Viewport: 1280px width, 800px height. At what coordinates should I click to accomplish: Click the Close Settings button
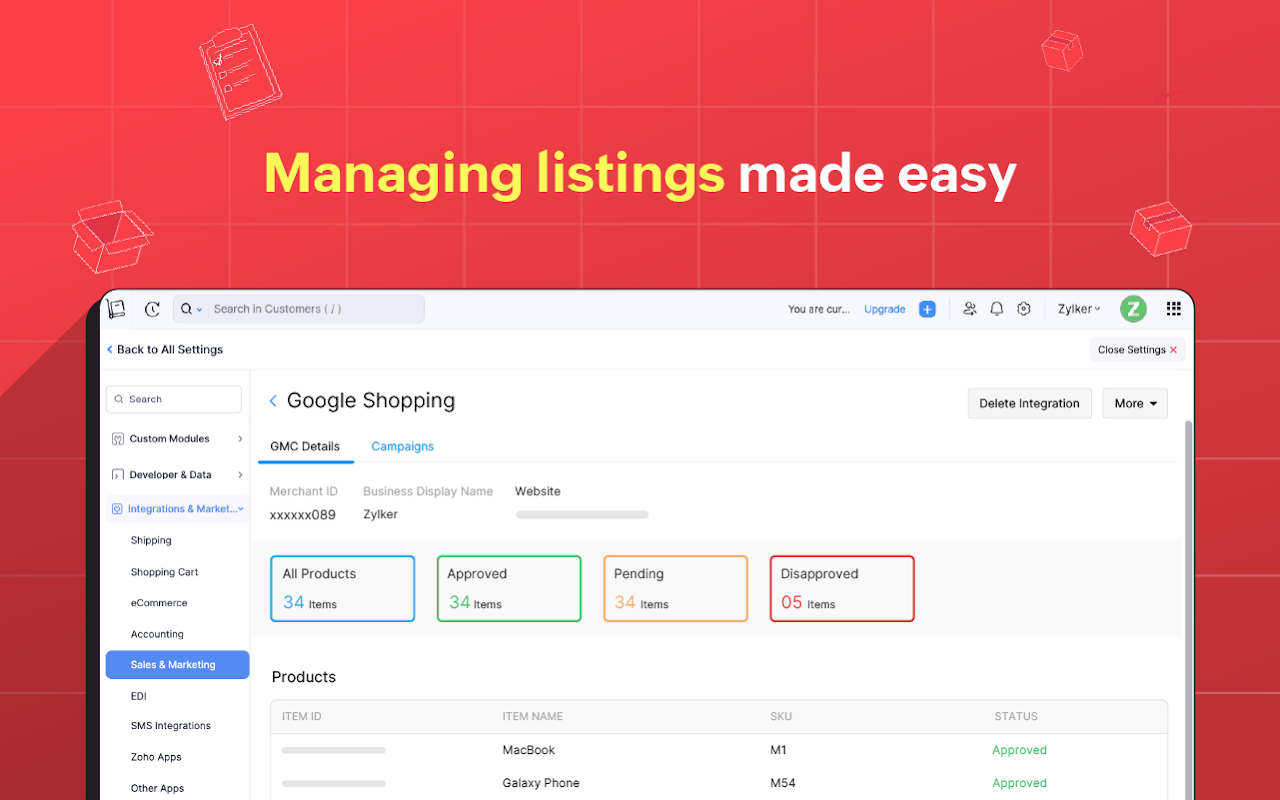pos(1137,350)
